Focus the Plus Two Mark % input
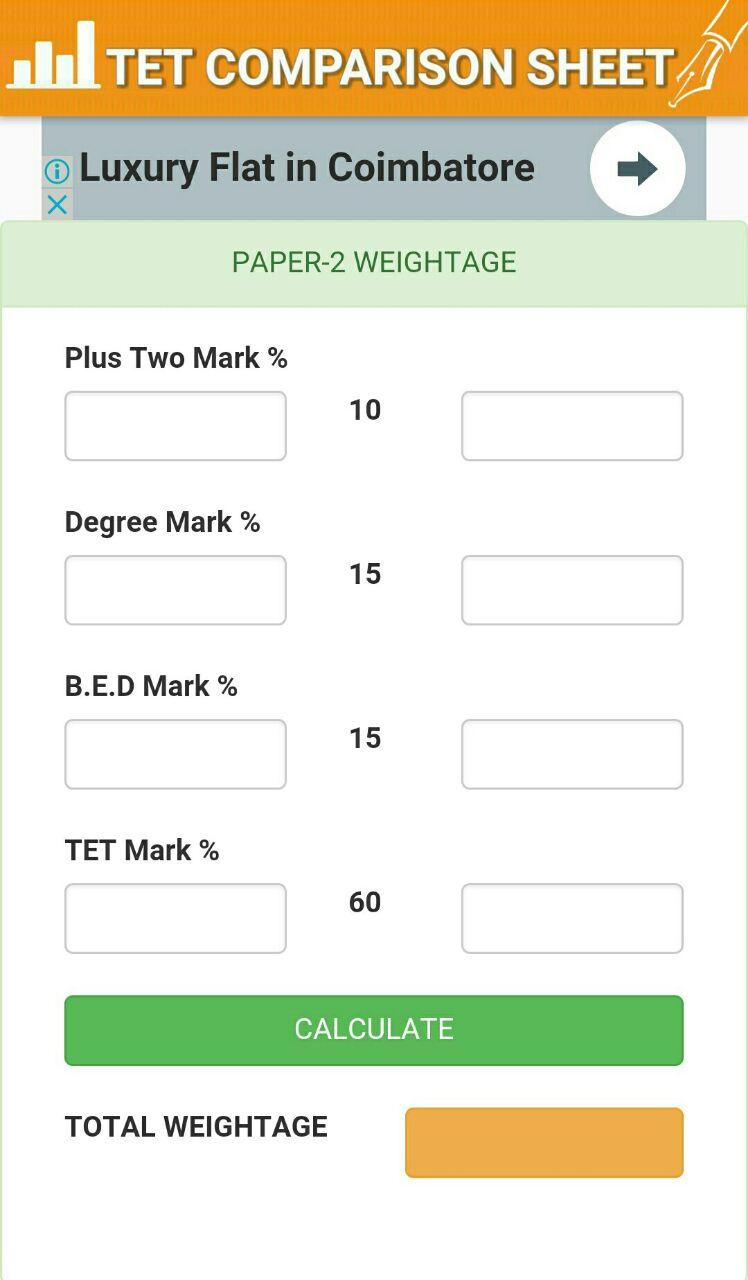The width and height of the screenshot is (748, 1280). (175, 426)
